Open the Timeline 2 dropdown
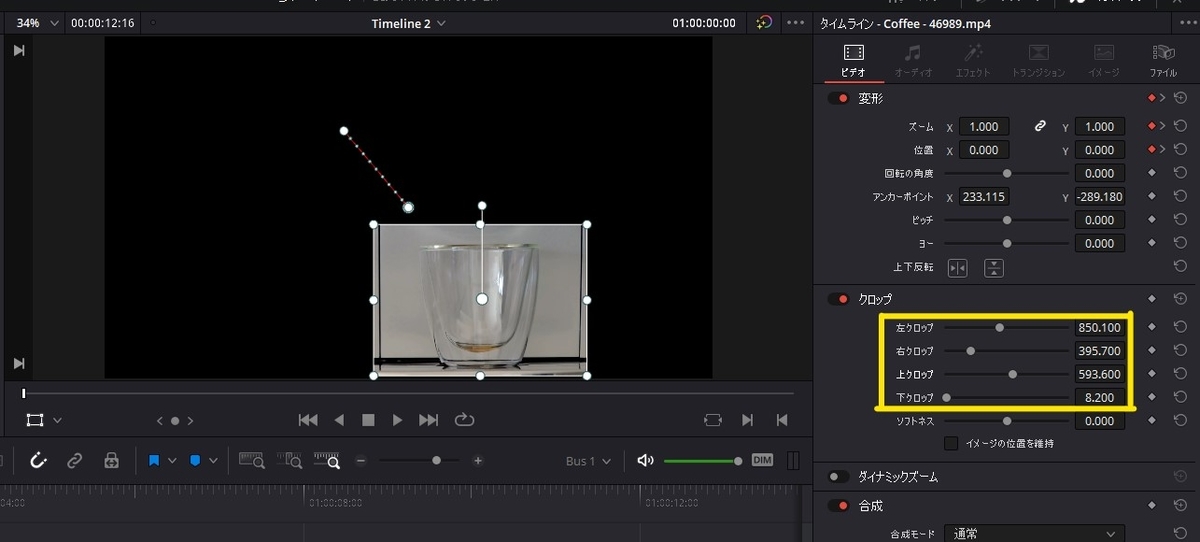The height and width of the screenshot is (542, 1200). 408,23
